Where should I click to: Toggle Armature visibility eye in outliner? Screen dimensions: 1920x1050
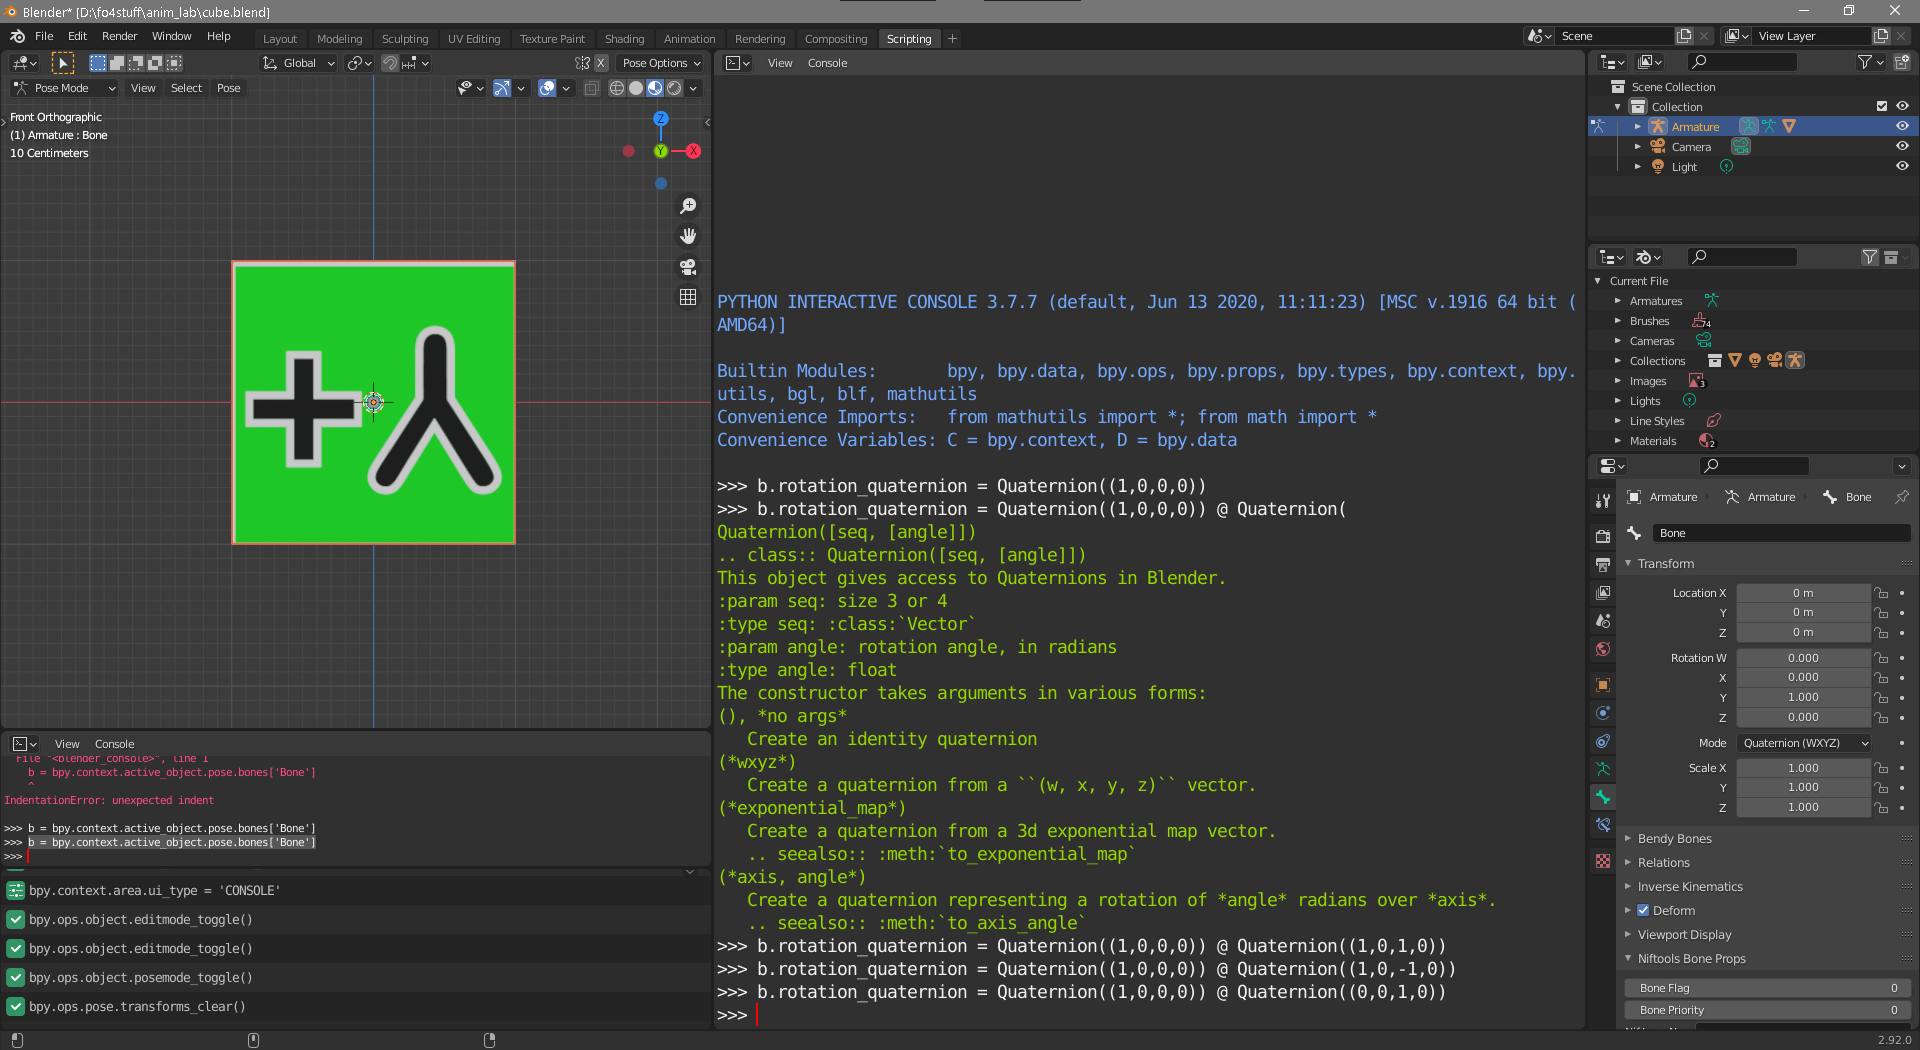pyautogui.click(x=1902, y=126)
